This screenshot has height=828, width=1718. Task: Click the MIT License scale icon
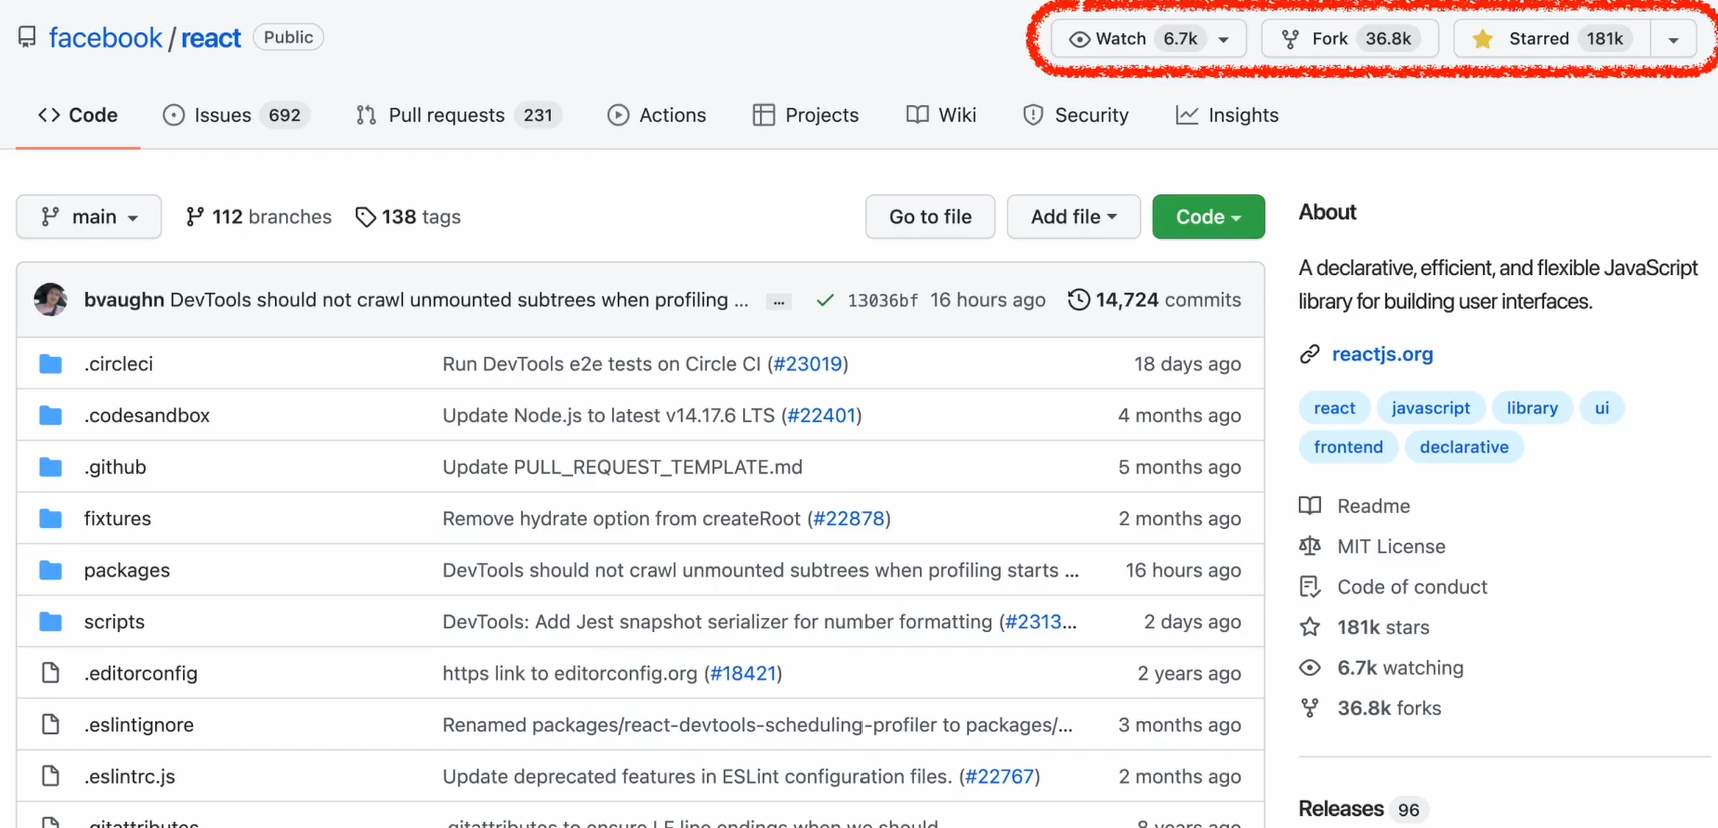[1310, 546]
